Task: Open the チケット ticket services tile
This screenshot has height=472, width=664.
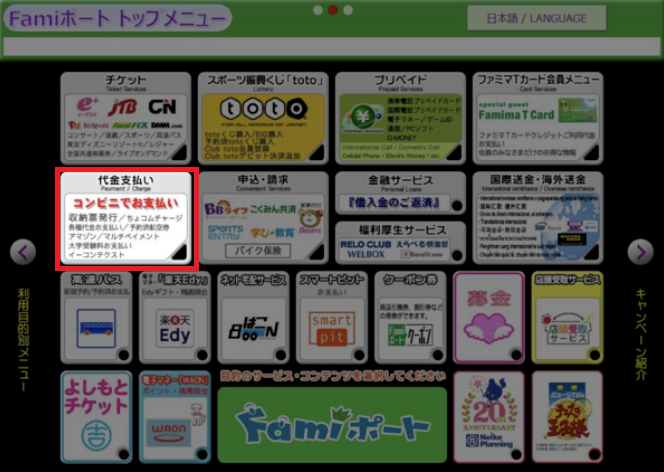Action: (x=126, y=117)
